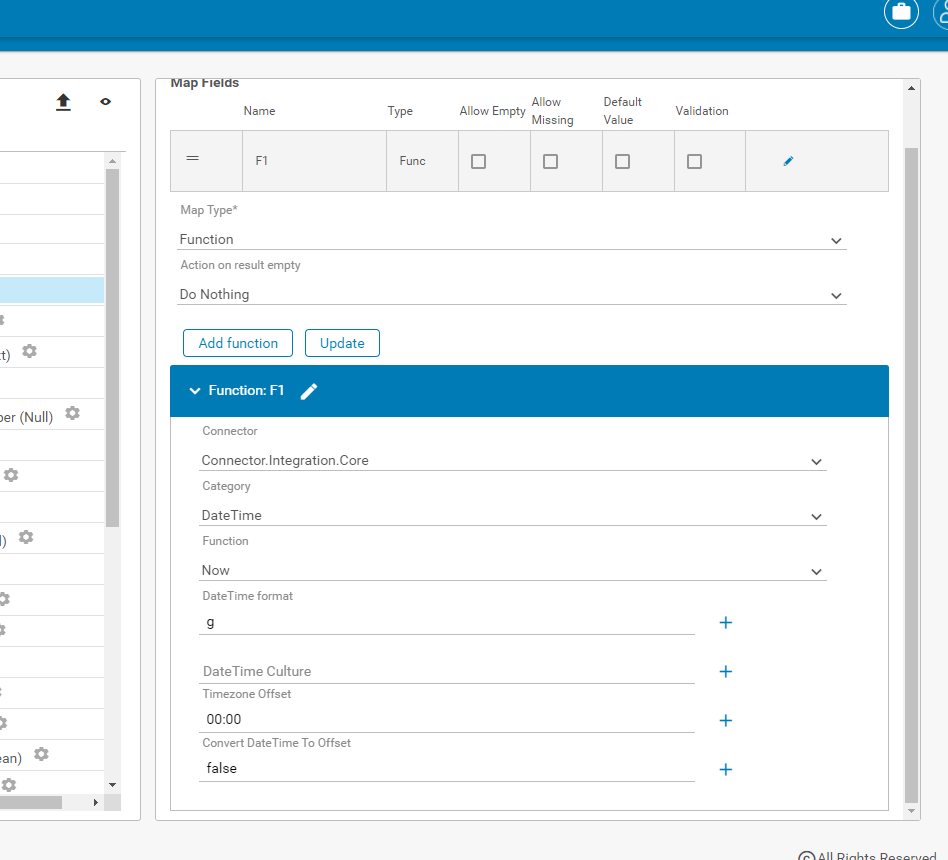Open the Category dropdown showing DateTime
The height and width of the screenshot is (860, 948).
pos(513,516)
